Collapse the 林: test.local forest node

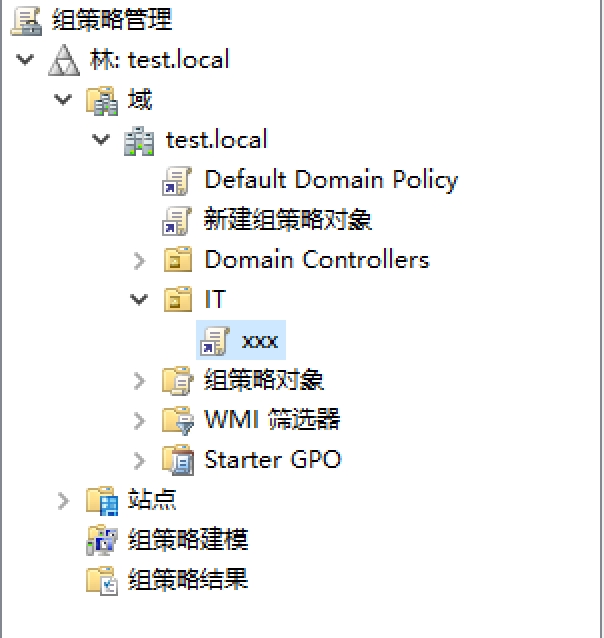tap(25, 60)
